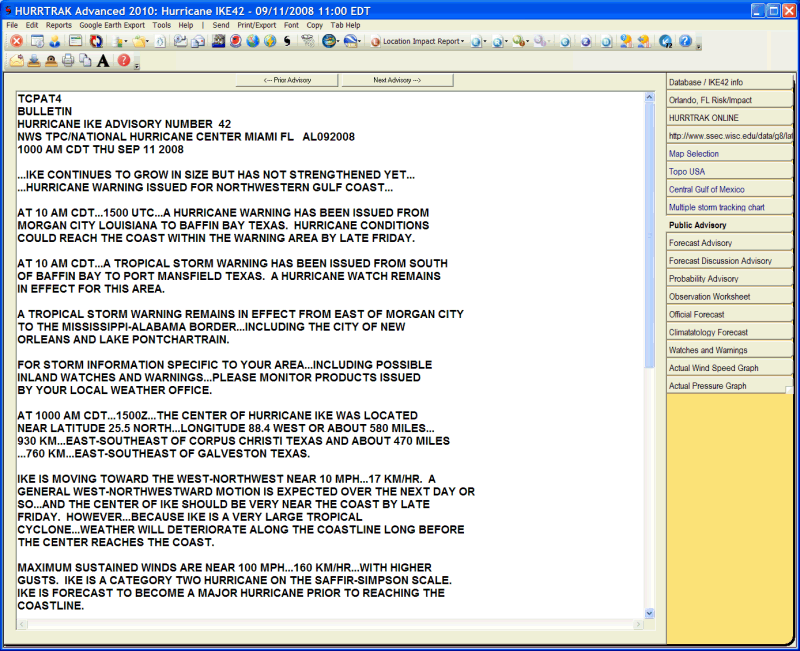Image resolution: width=800 pixels, height=651 pixels.
Task: Click the black hurricane symbol icon
Action: pos(288,42)
